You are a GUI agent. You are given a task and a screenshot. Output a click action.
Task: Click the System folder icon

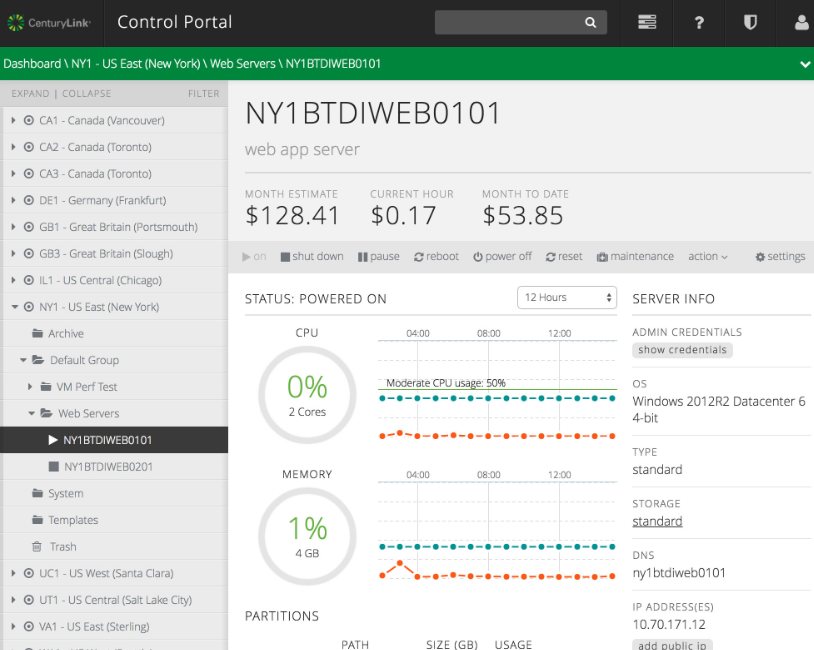[37, 493]
